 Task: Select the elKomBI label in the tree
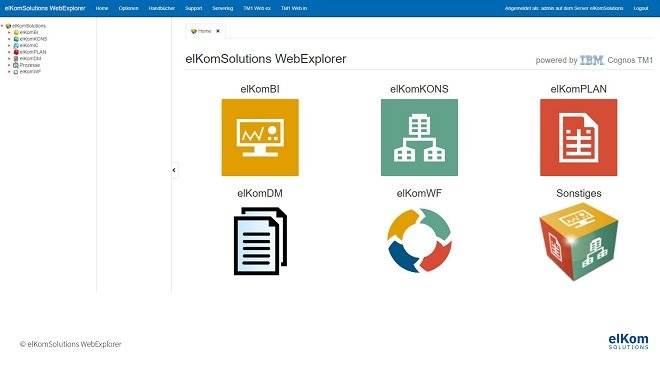click(x=29, y=32)
